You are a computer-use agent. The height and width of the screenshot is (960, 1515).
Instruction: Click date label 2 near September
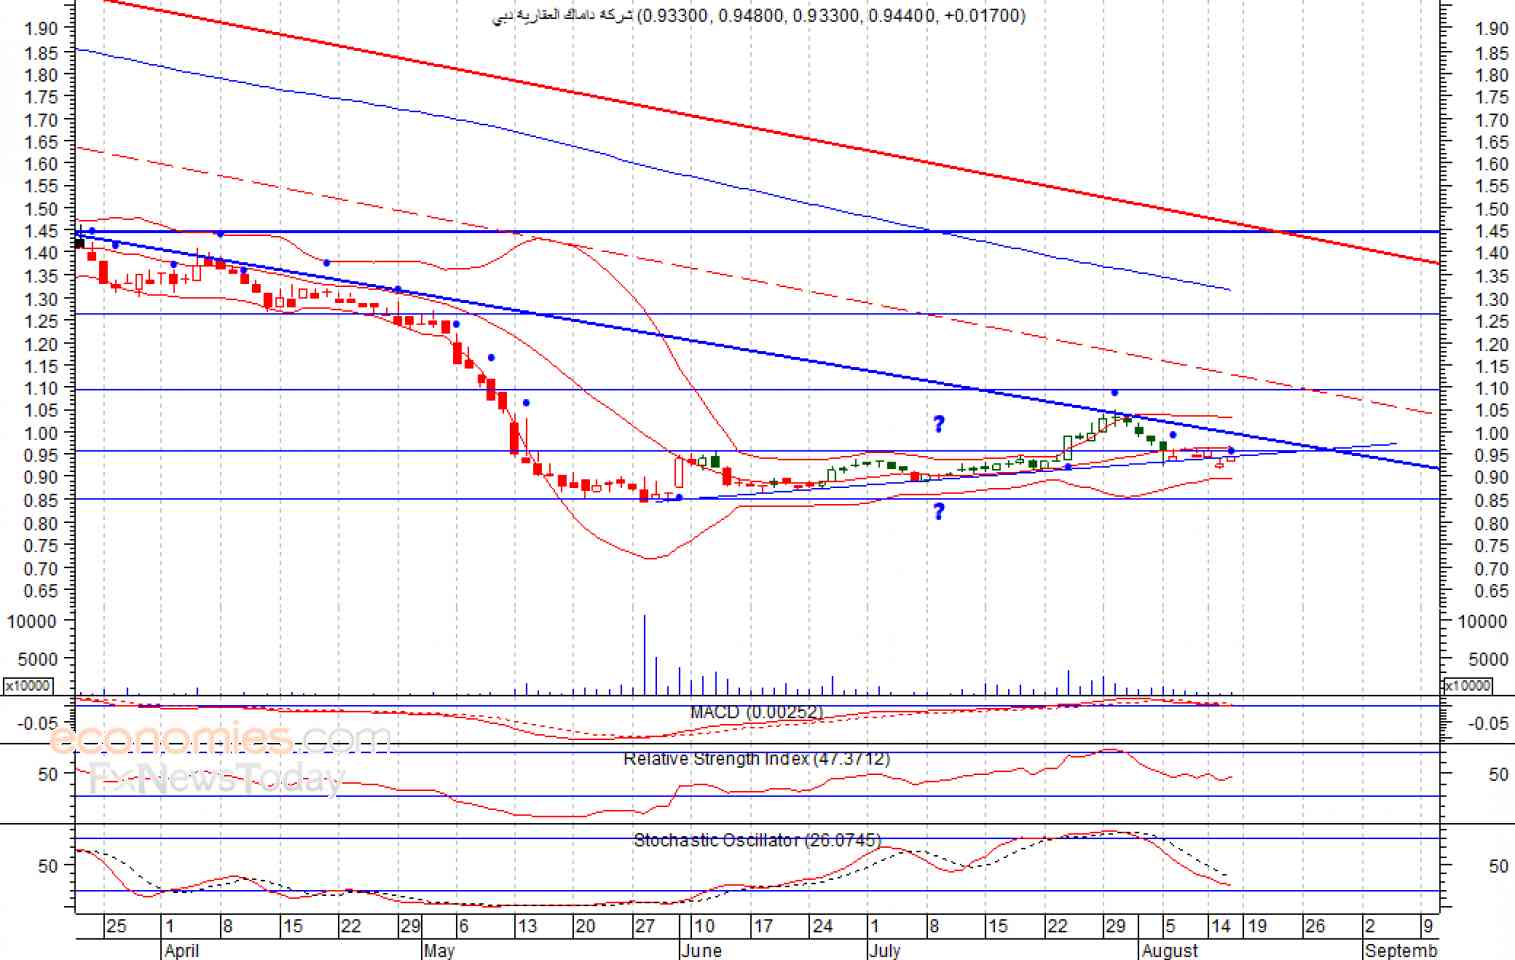1370,926
